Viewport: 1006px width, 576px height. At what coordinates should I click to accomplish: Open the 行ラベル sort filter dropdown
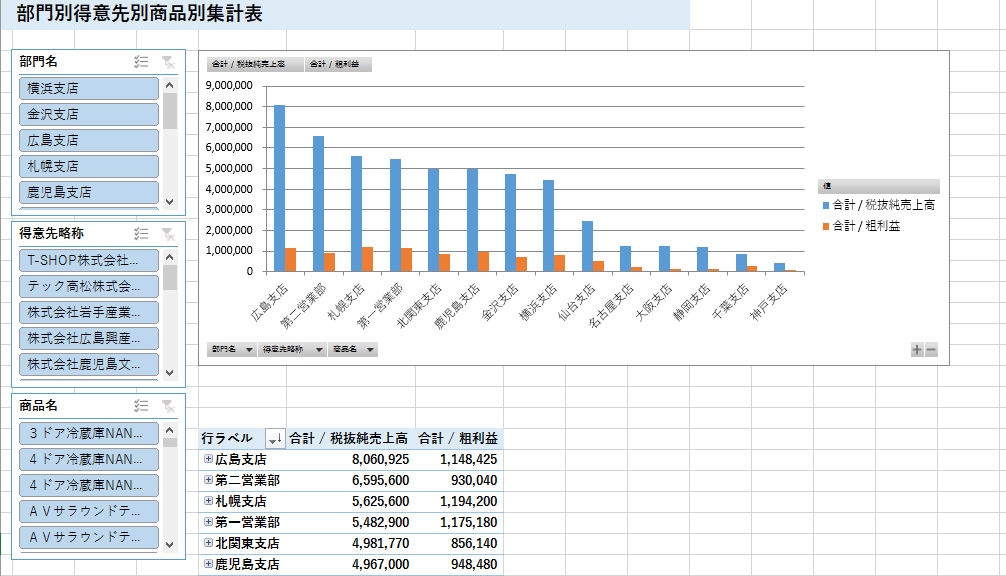click(x=275, y=438)
